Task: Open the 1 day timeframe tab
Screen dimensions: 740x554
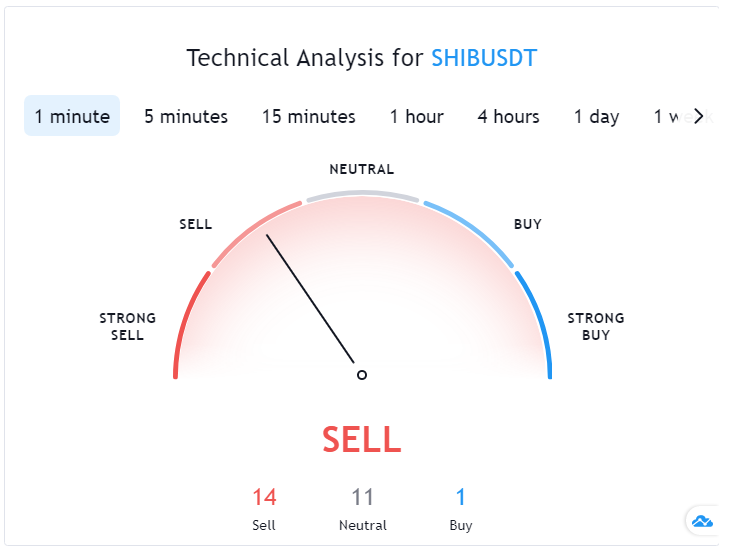Action: 597,116
